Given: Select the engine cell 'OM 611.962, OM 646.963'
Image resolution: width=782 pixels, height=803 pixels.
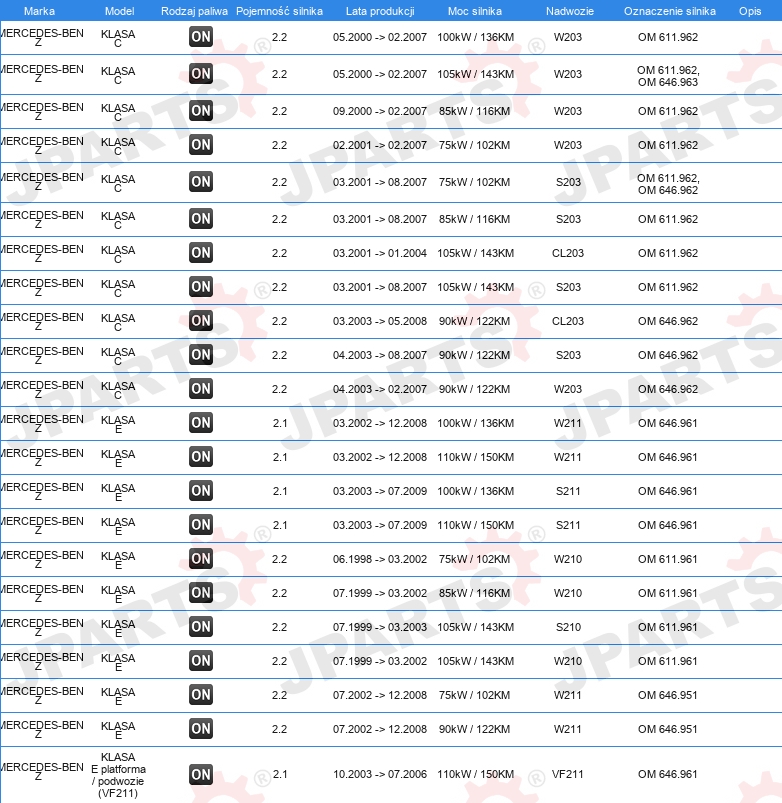Looking at the screenshot, I should tap(668, 76).
